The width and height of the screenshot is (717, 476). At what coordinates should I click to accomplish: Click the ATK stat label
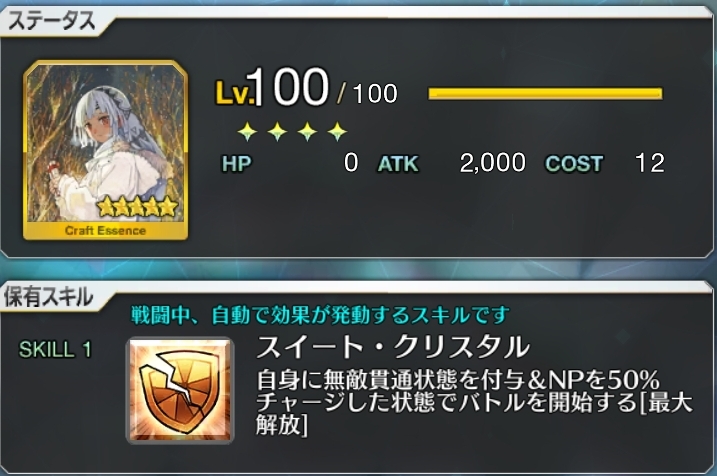(398, 164)
